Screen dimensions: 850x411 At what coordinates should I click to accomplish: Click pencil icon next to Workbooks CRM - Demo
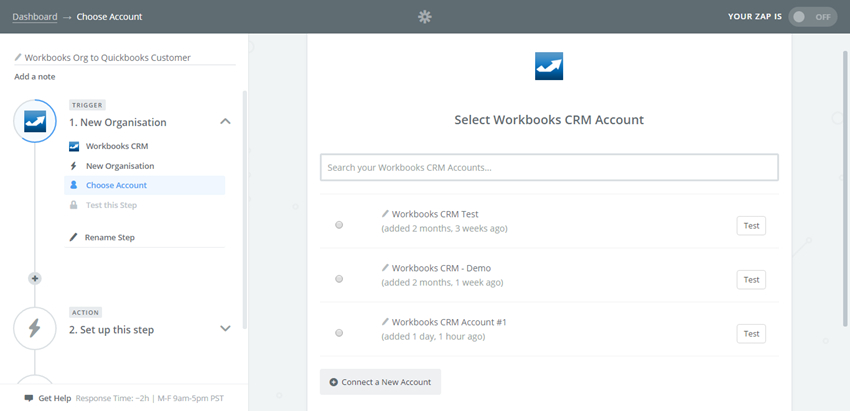point(385,268)
